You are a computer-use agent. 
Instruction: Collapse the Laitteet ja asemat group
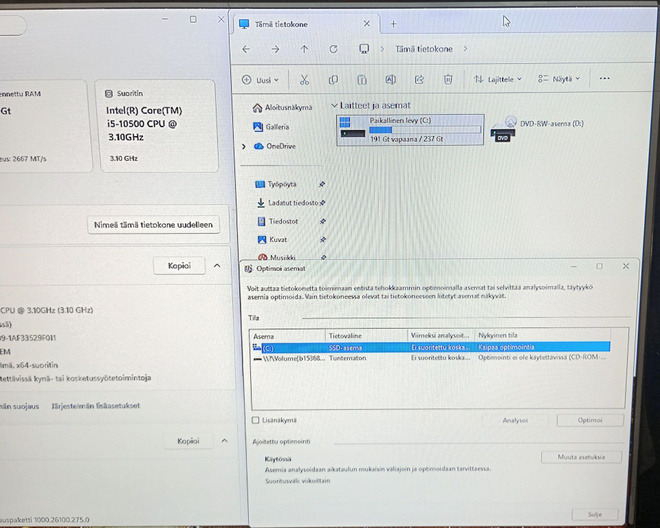click(334, 105)
